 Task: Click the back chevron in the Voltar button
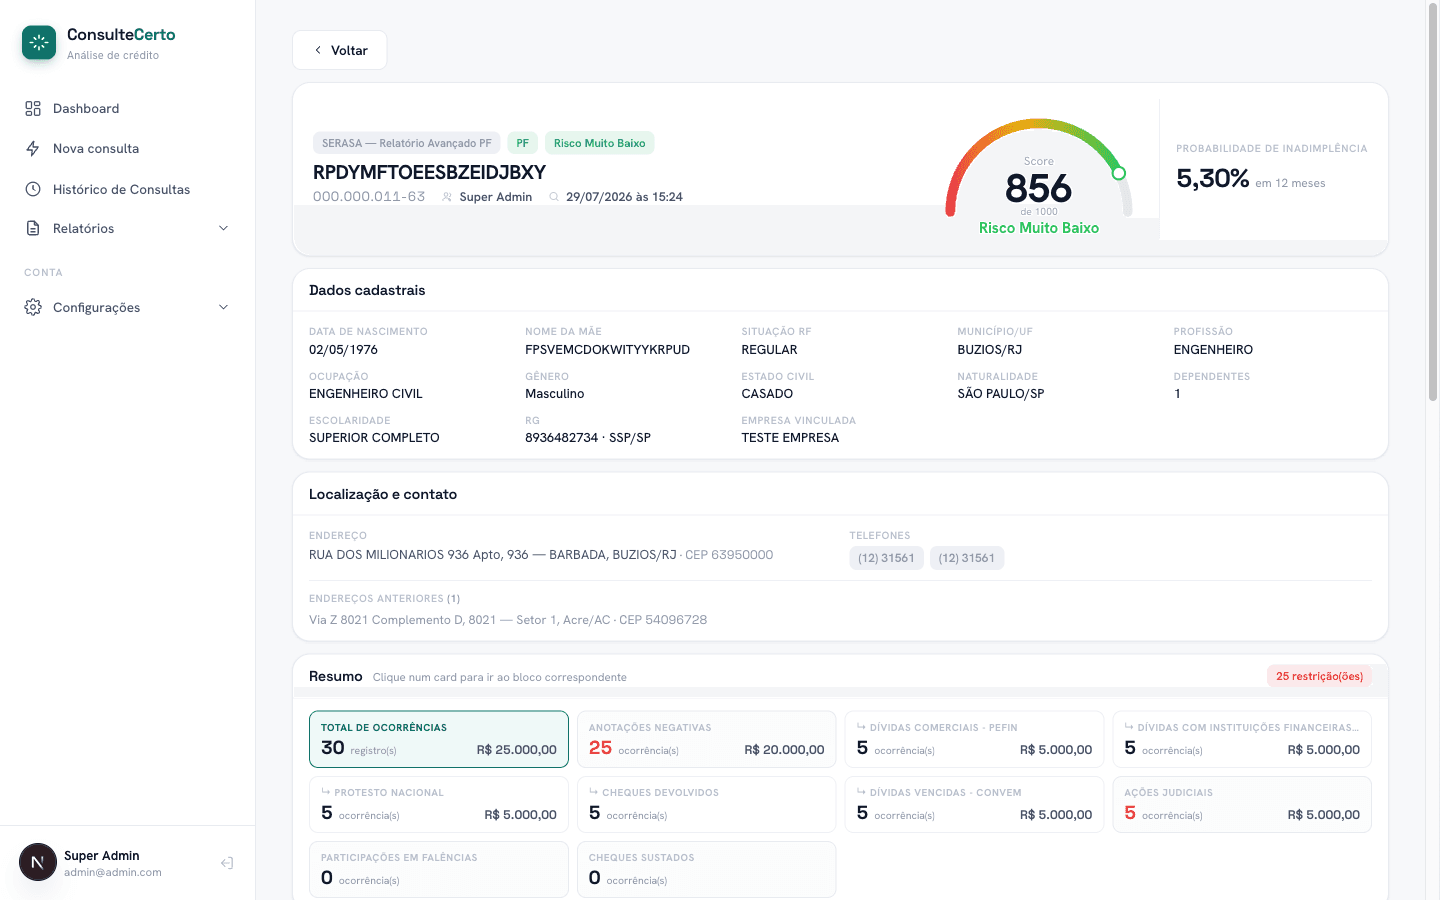318,50
